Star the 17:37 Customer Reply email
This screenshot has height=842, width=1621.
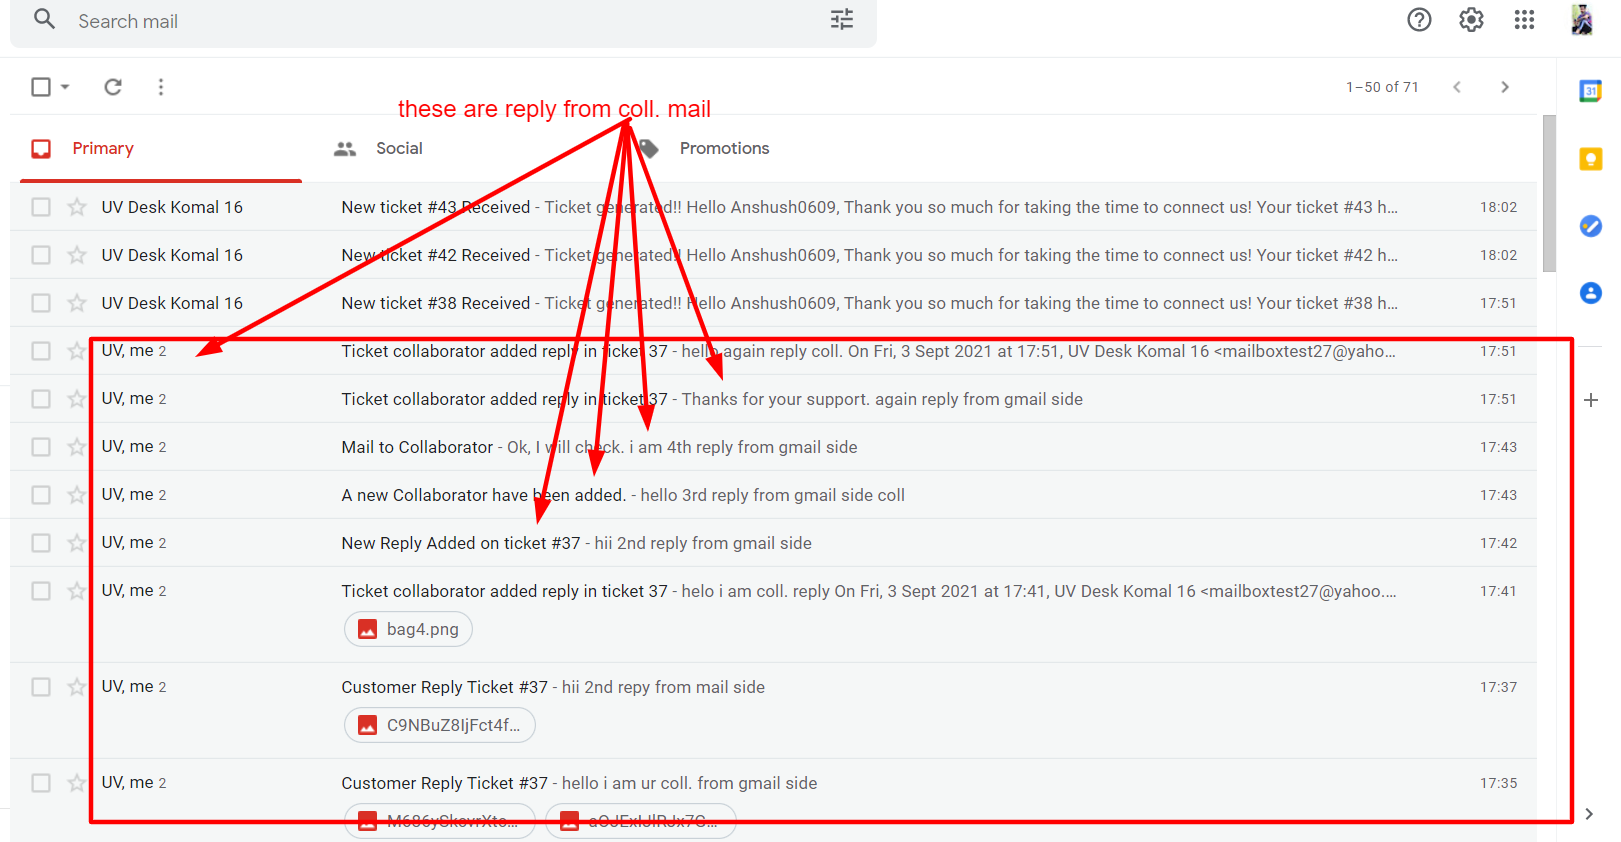pos(77,687)
